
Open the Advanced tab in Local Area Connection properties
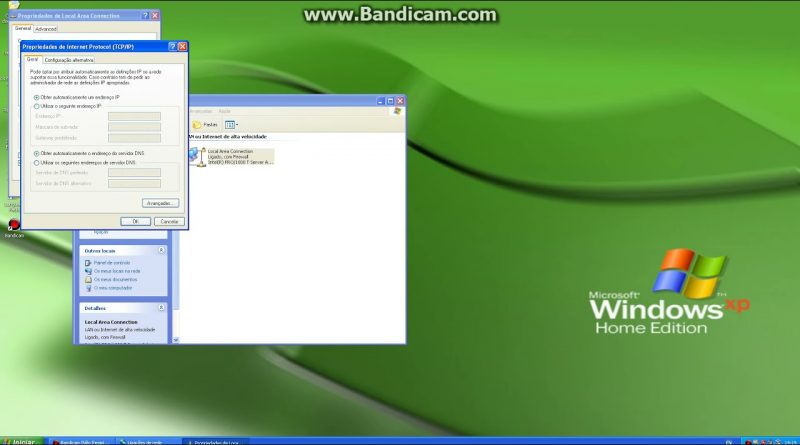(46, 29)
